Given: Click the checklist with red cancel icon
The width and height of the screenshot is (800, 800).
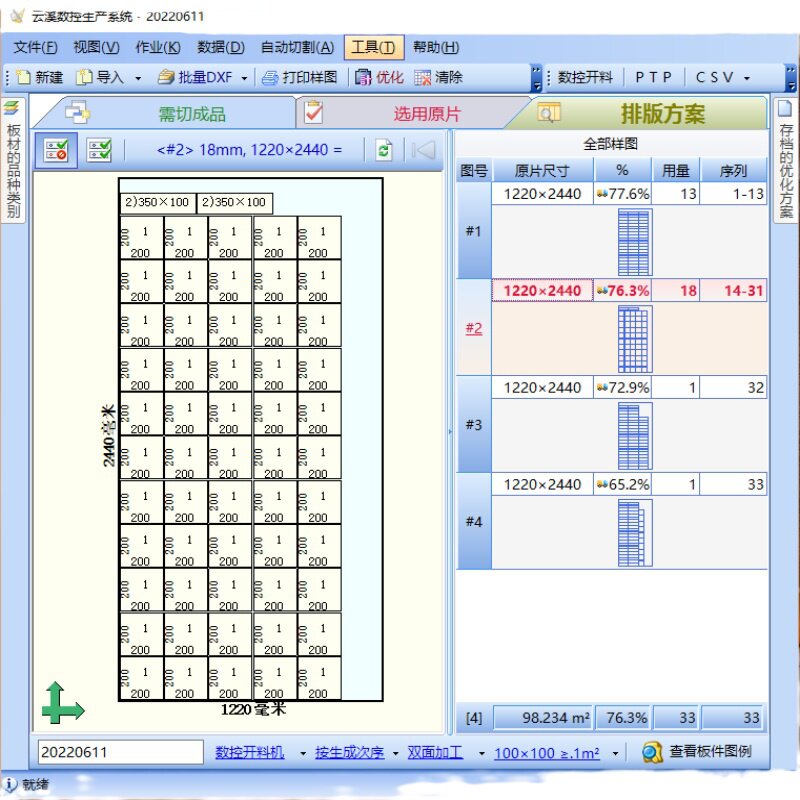Looking at the screenshot, I should tap(56, 150).
